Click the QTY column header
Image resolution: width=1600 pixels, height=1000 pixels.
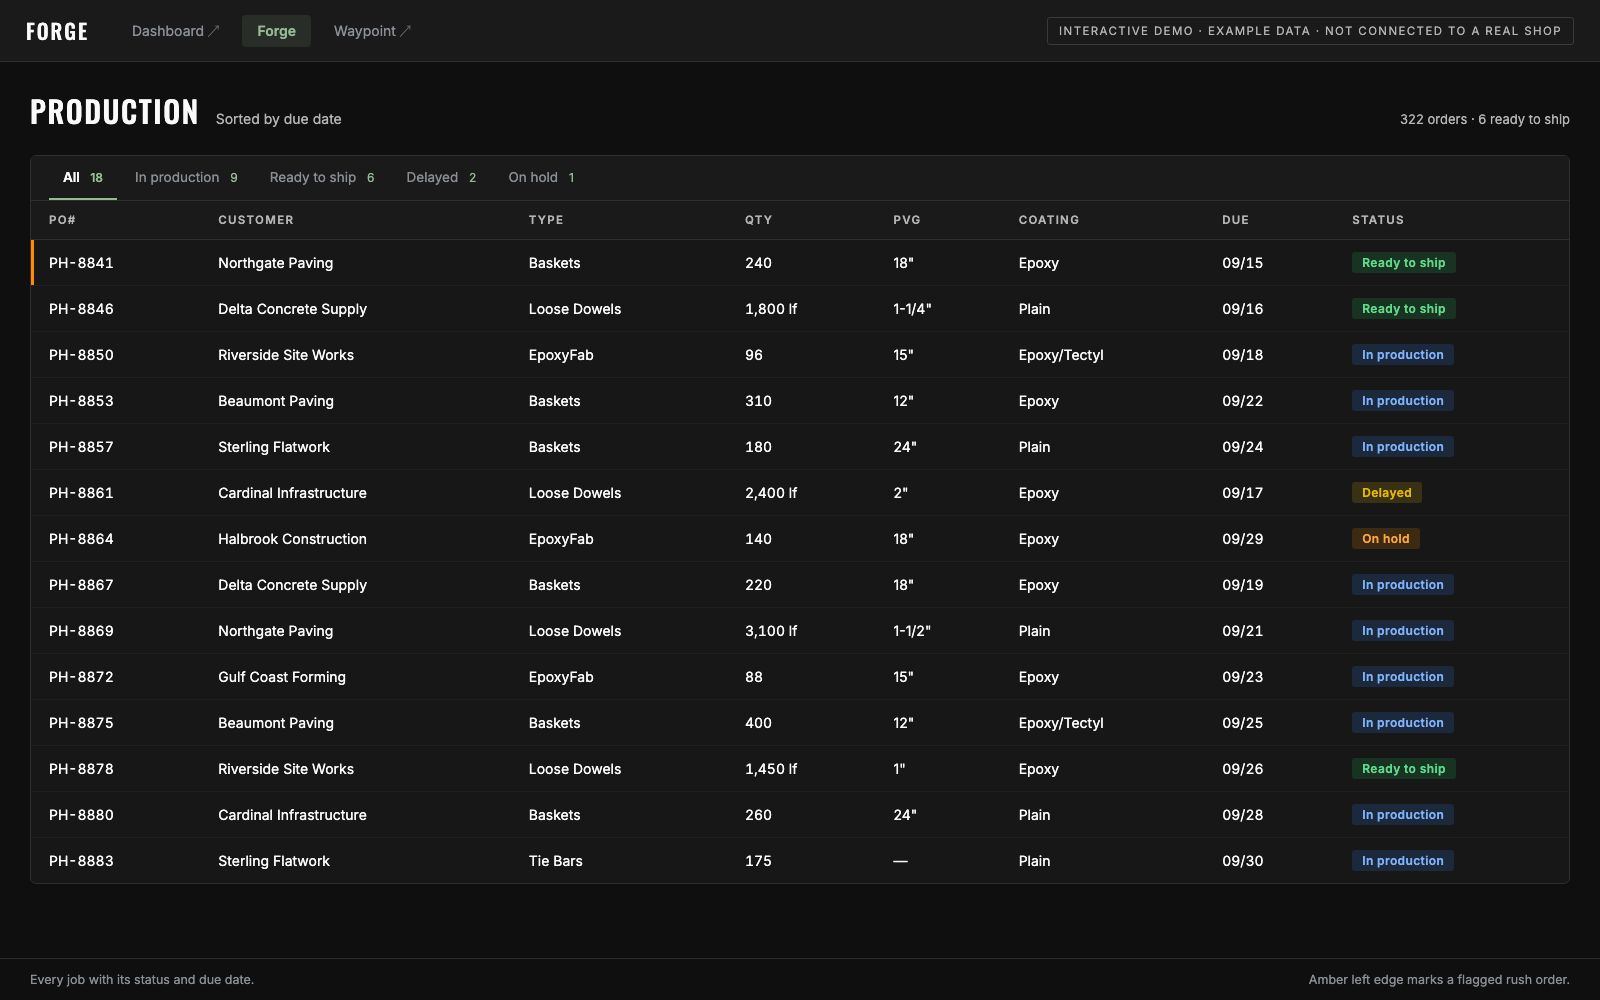tap(758, 220)
